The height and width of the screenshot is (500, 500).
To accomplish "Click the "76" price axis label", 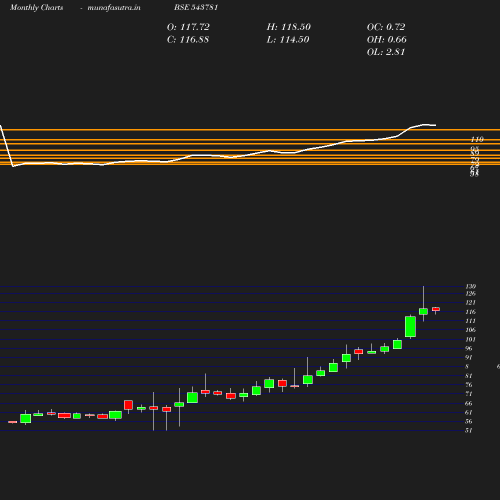I will 469,385.
